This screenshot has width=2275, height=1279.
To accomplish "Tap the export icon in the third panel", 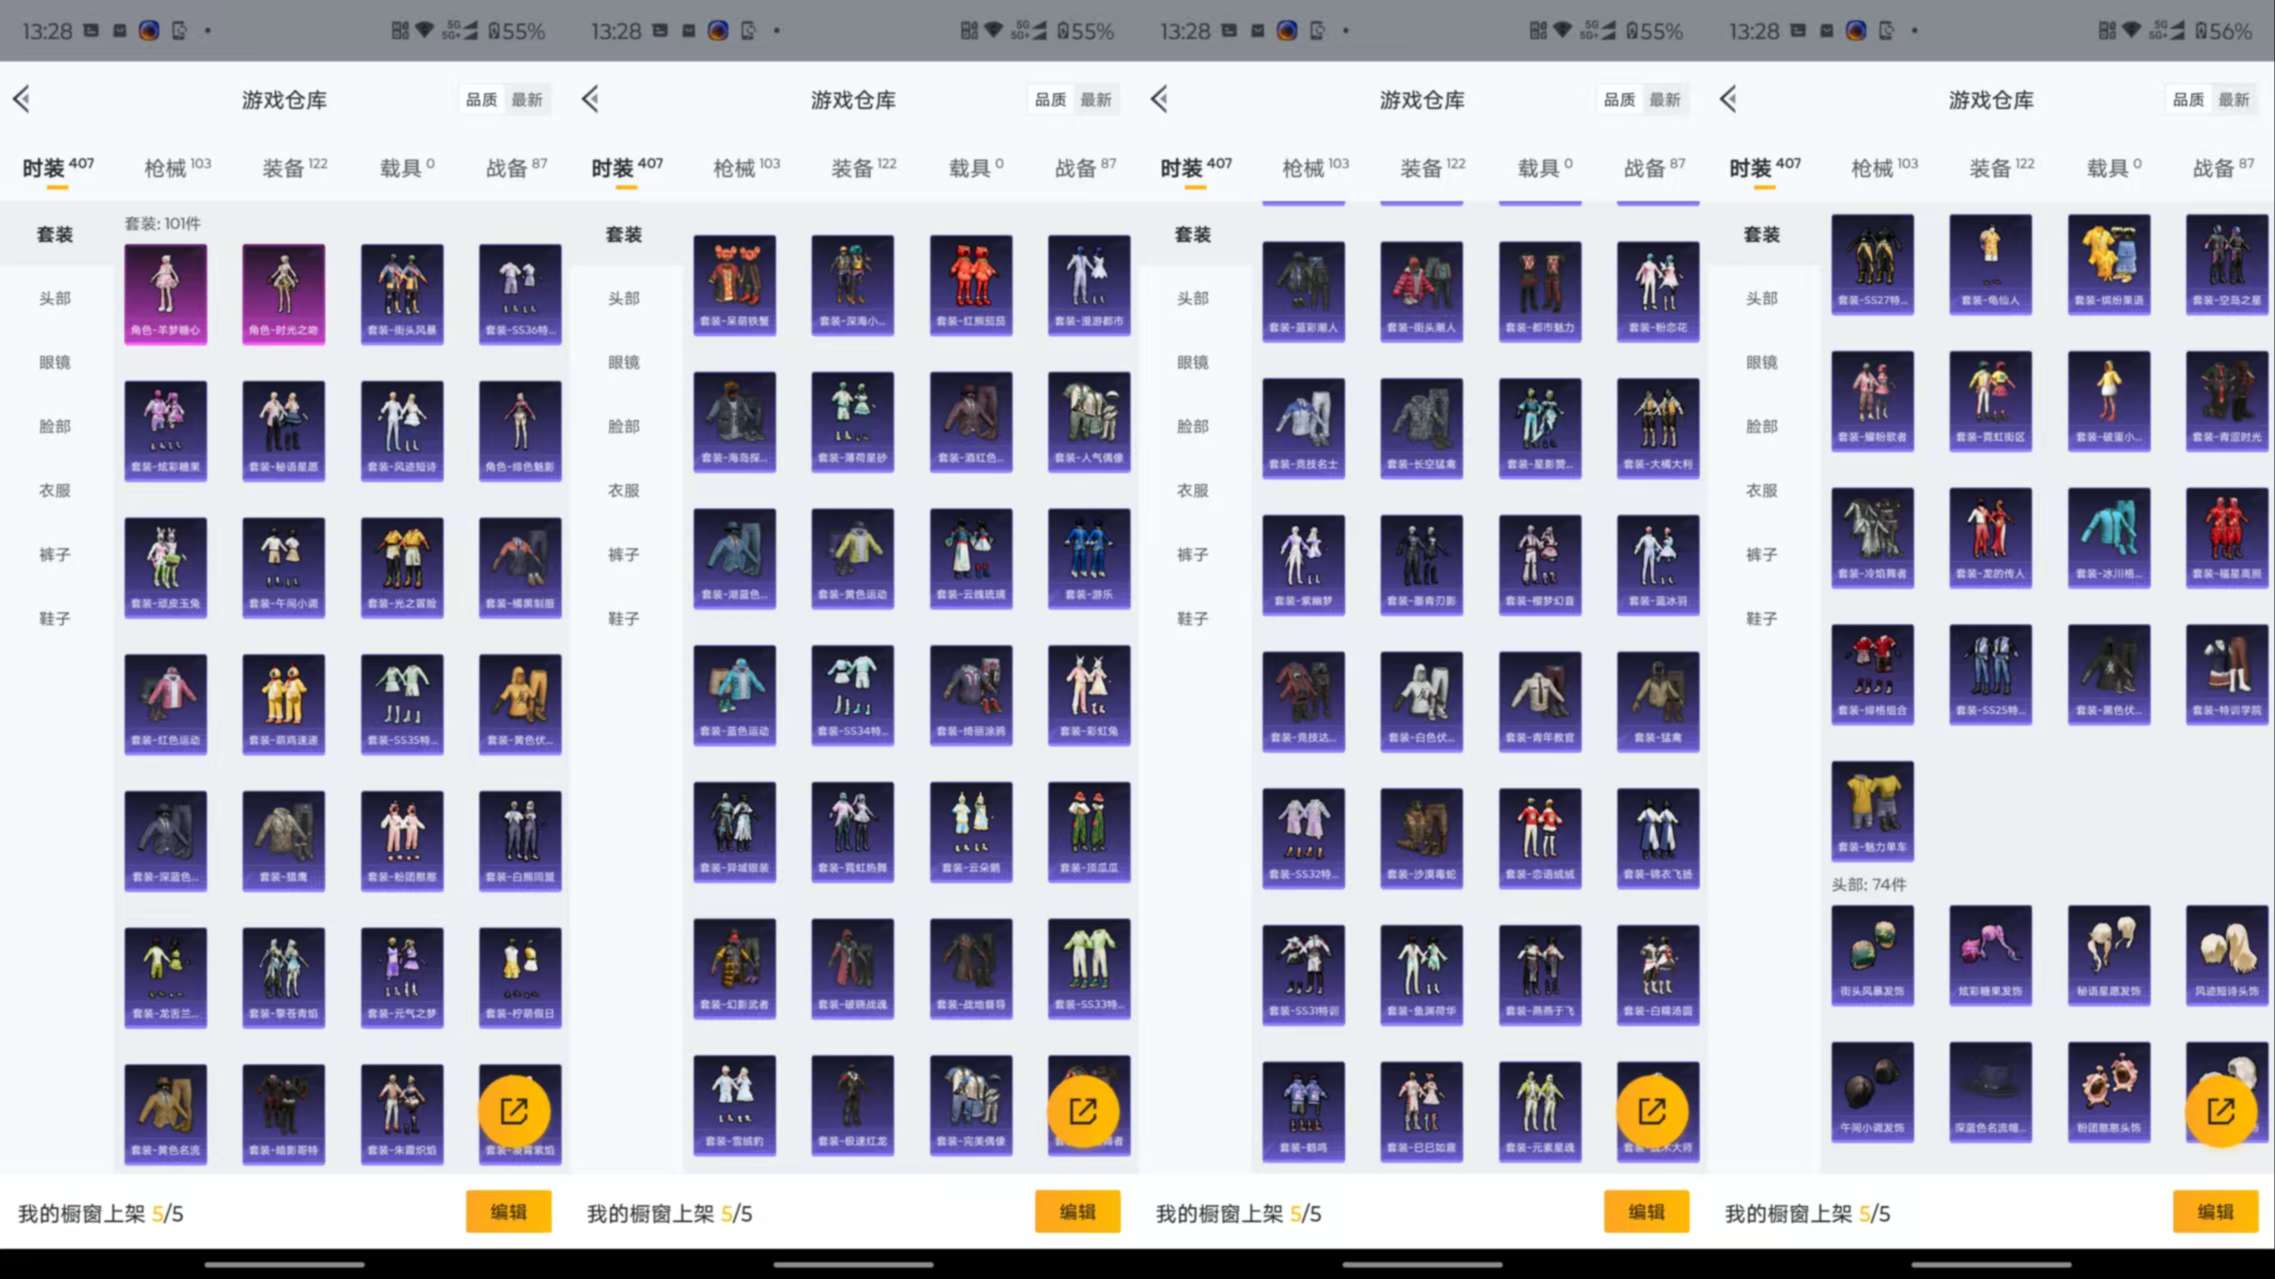I will [1653, 1111].
